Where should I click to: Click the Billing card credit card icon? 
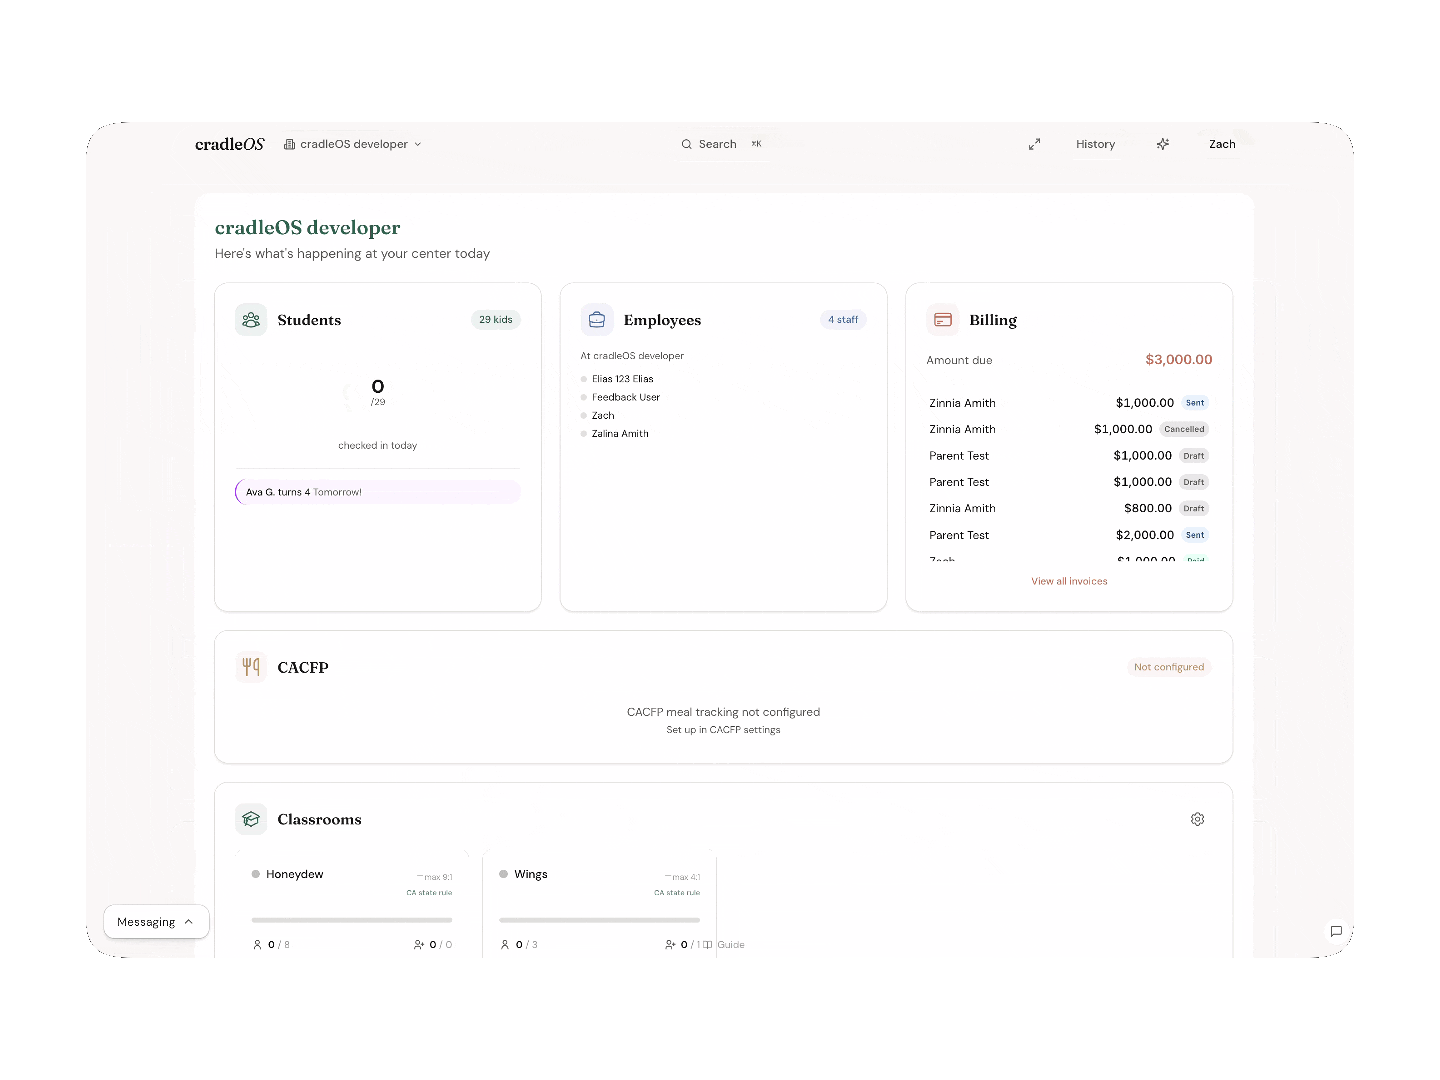coord(943,320)
